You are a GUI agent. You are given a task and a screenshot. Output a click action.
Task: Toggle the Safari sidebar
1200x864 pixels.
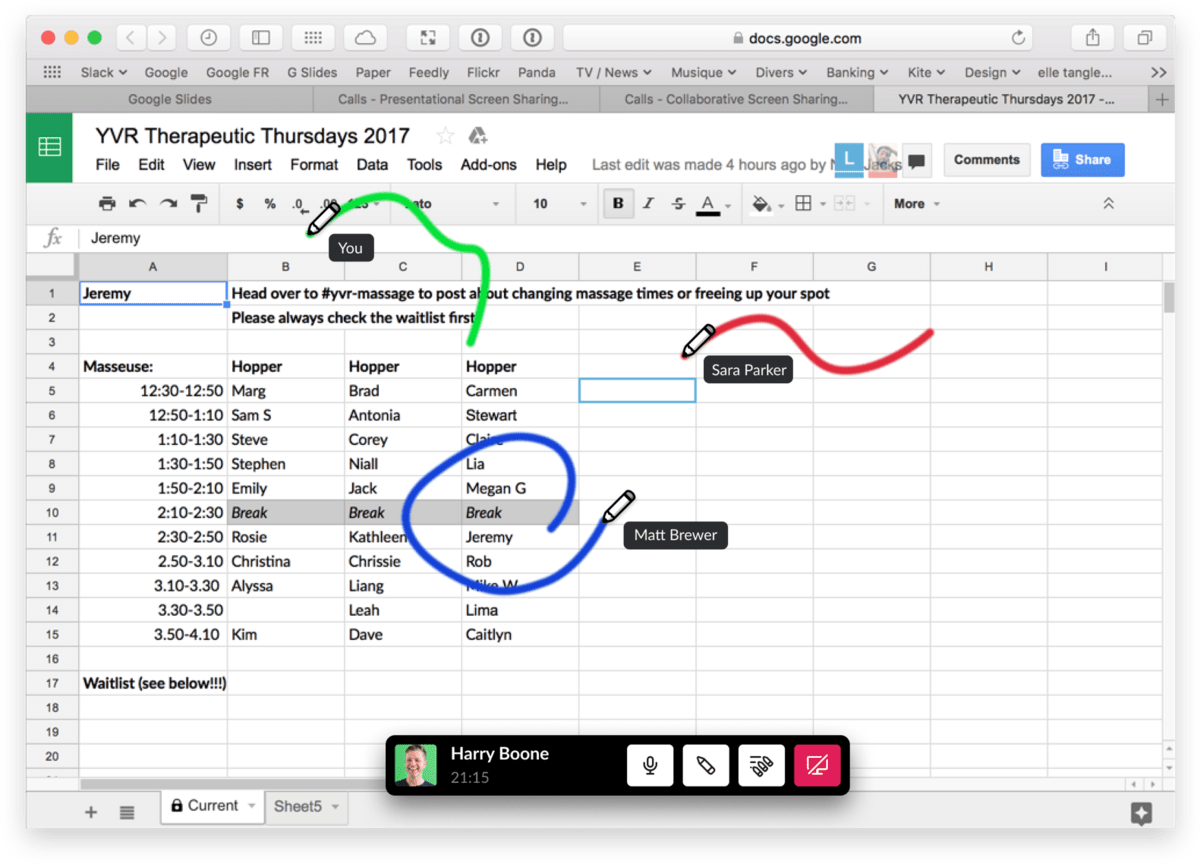(260, 38)
